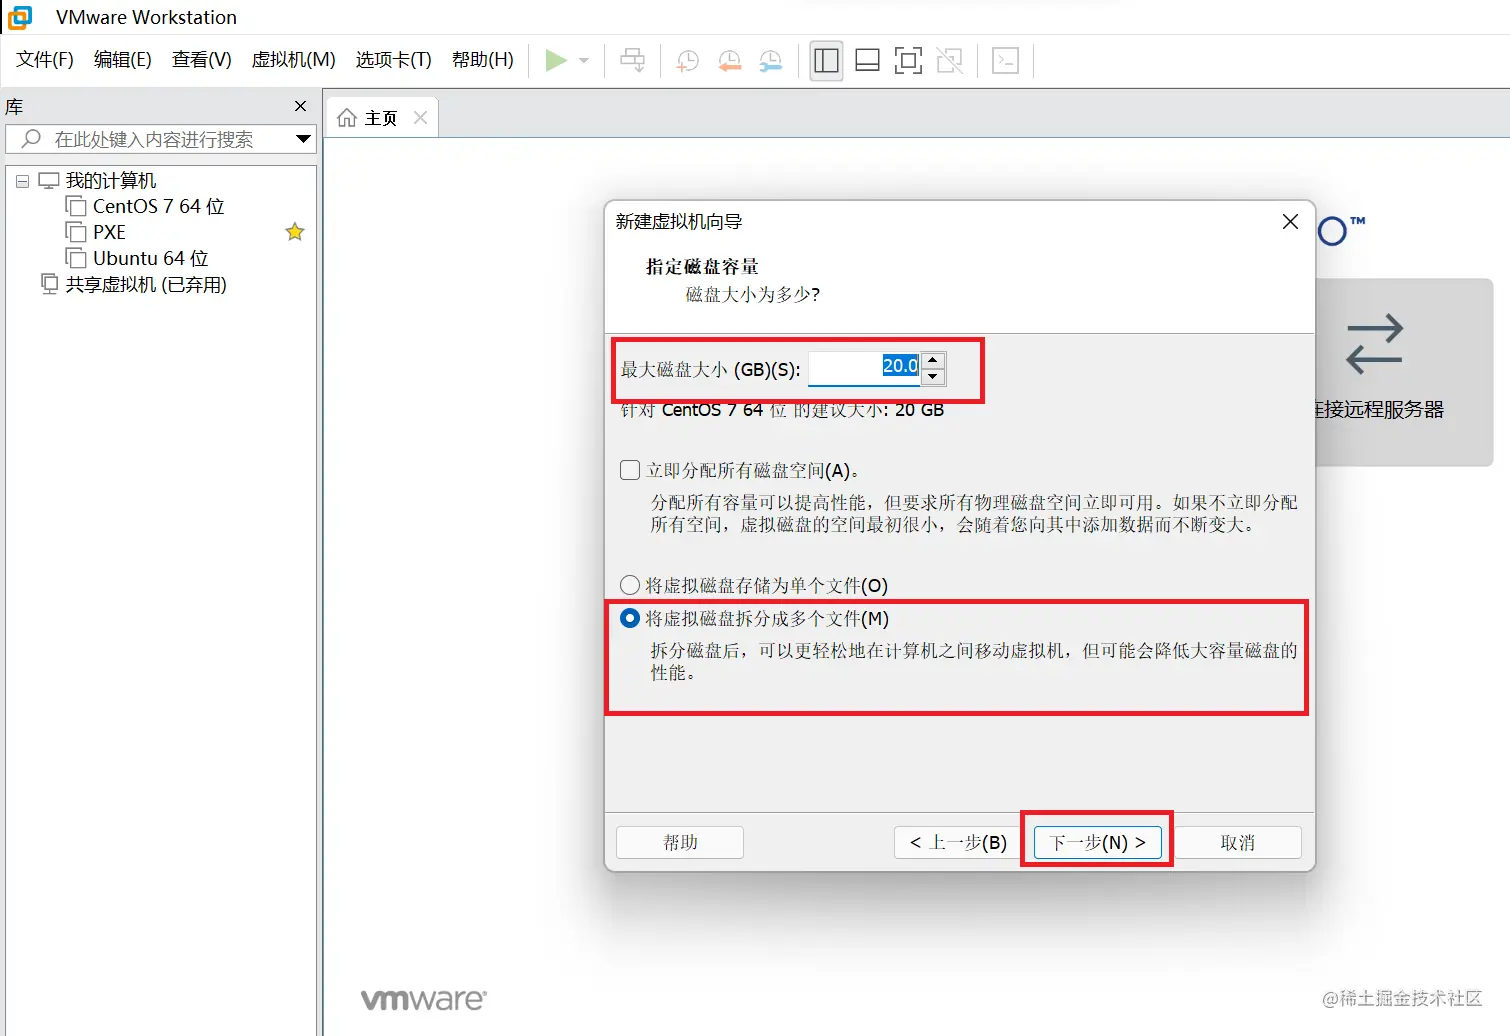1510x1036 pixels.
Task: Click the library search input field
Action: coord(160,139)
